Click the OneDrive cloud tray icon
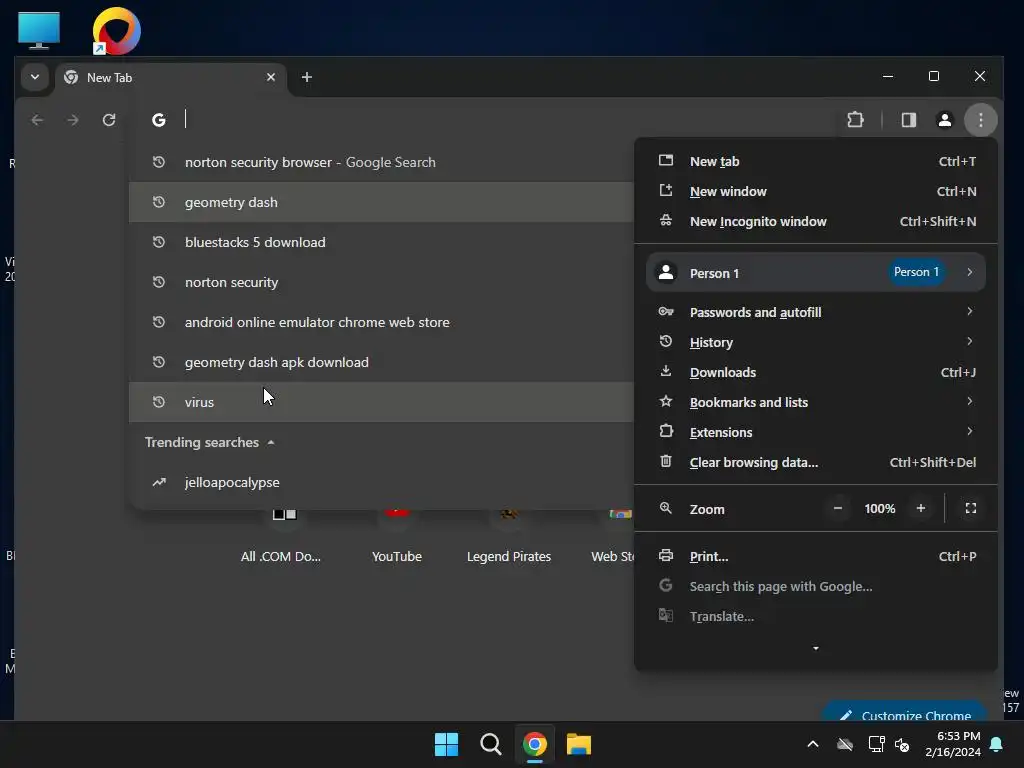The width and height of the screenshot is (1024, 768). (x=845, y=744)
